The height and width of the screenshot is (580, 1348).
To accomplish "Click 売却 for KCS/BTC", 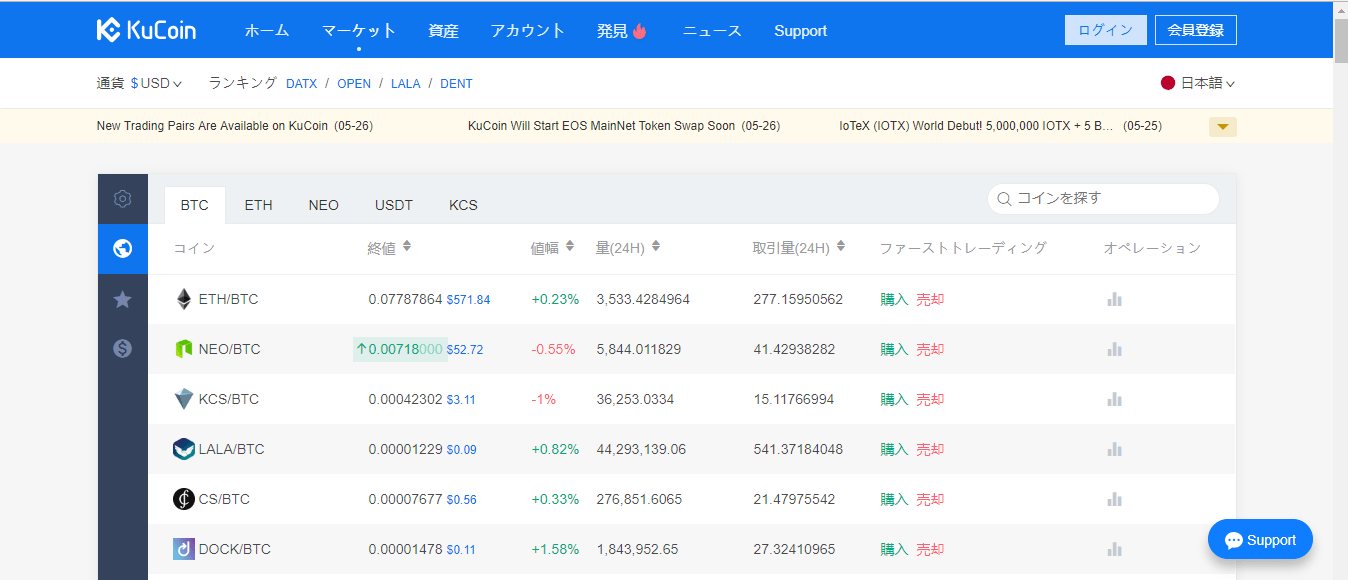I will point(930,399).
